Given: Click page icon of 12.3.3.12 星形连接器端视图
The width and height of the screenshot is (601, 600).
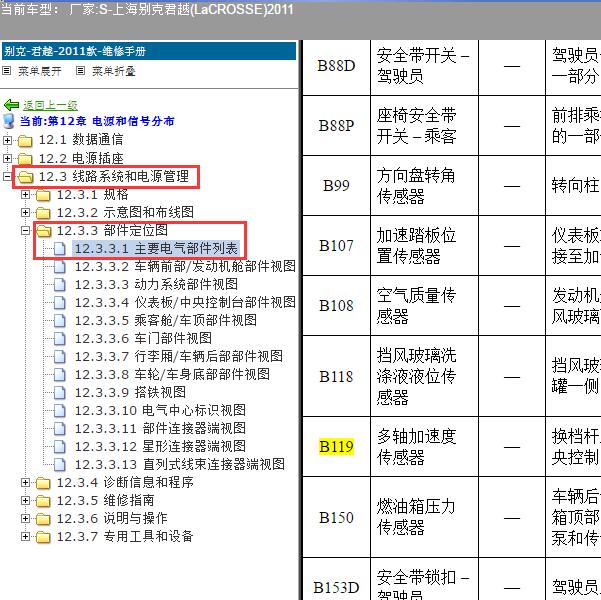Looking at the screenshot, I should coord(59,447).
